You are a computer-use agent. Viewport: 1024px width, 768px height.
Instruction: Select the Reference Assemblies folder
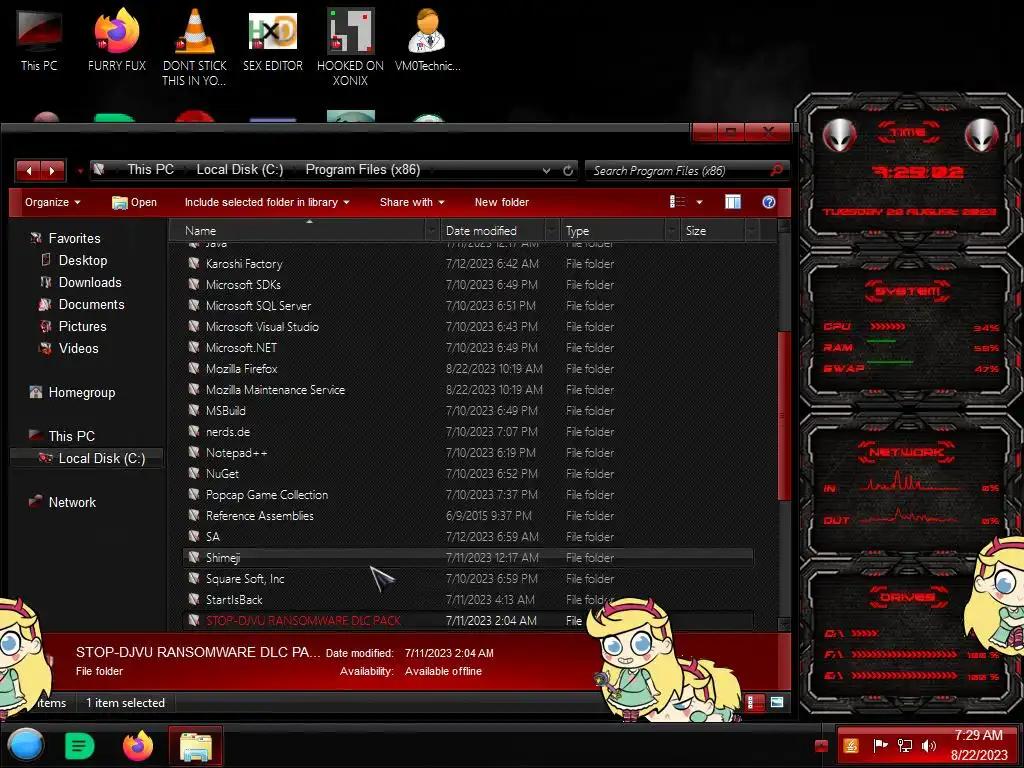click(x=259, y=515)
